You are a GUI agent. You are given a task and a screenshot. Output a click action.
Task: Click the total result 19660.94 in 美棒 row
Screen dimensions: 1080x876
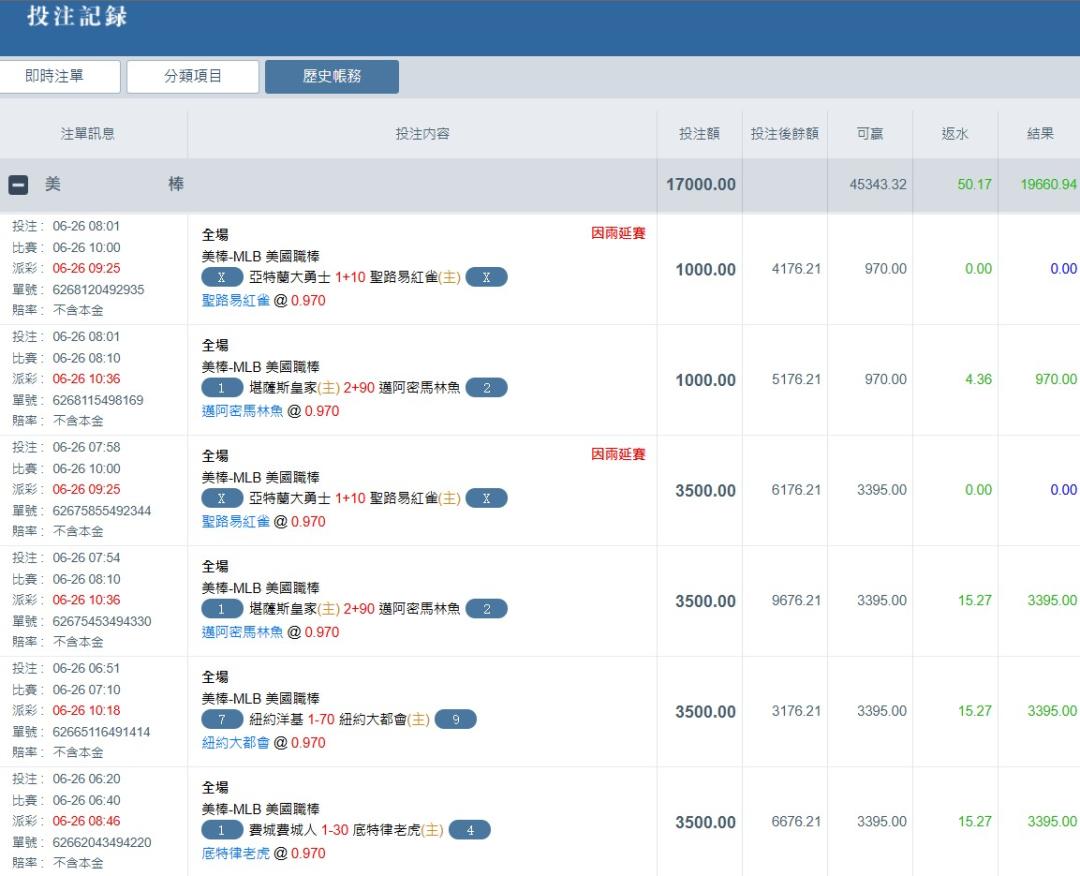click(x=1048, y=185)
